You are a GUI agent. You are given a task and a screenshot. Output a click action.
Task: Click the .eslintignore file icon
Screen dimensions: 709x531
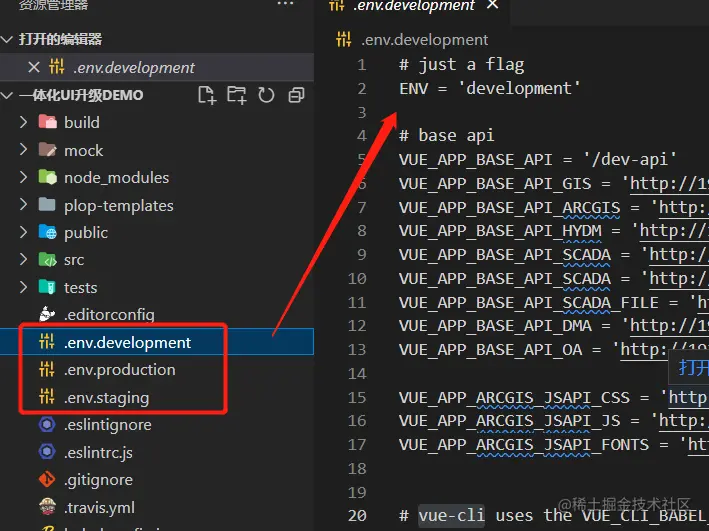coord(47,425)
